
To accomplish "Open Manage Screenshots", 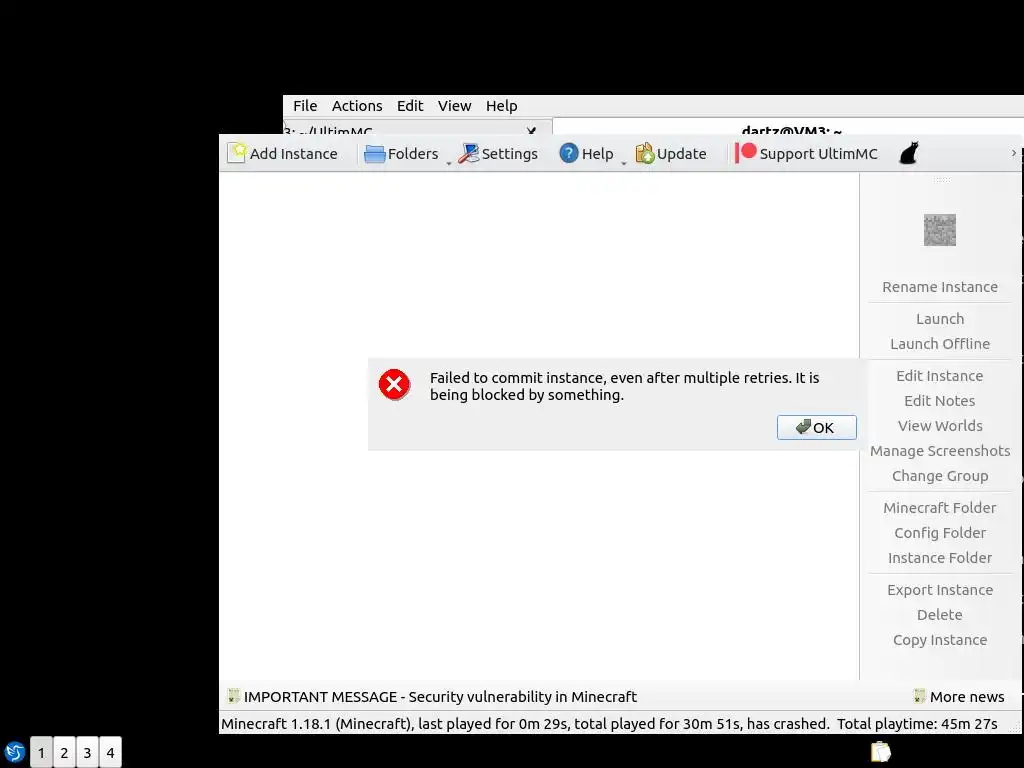I will pyautogui.click(x=940, y=451).
